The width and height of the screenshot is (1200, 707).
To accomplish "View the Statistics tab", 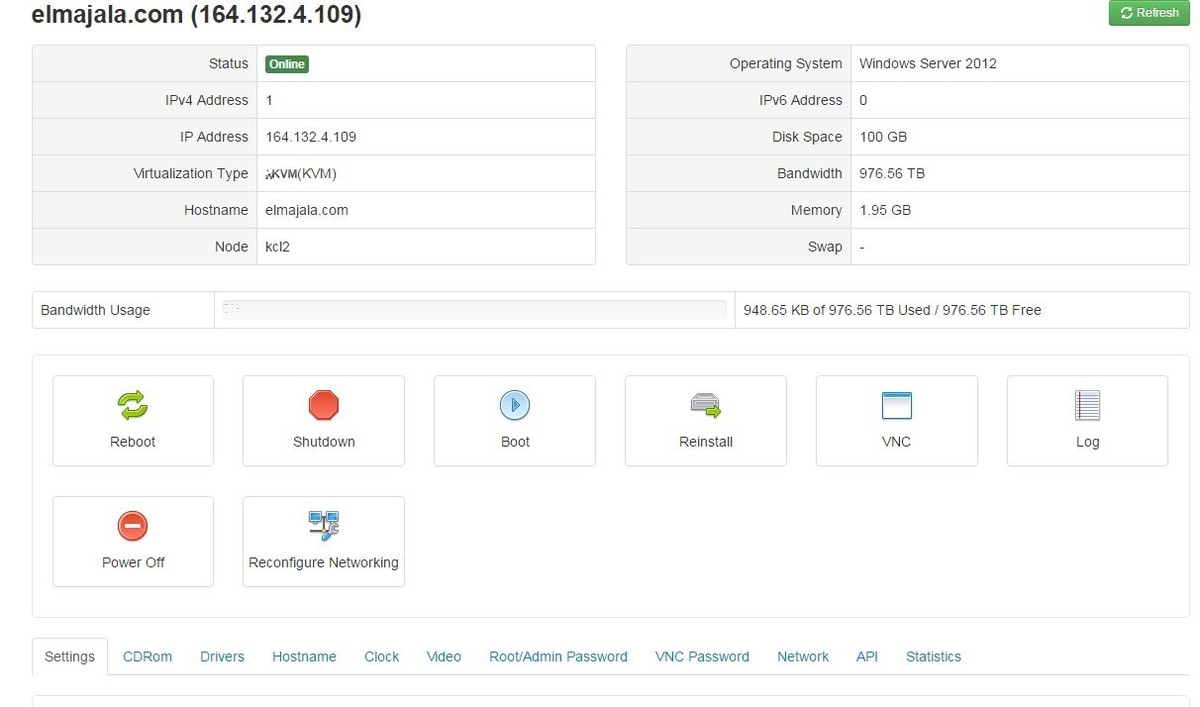I will coord(933,657).
